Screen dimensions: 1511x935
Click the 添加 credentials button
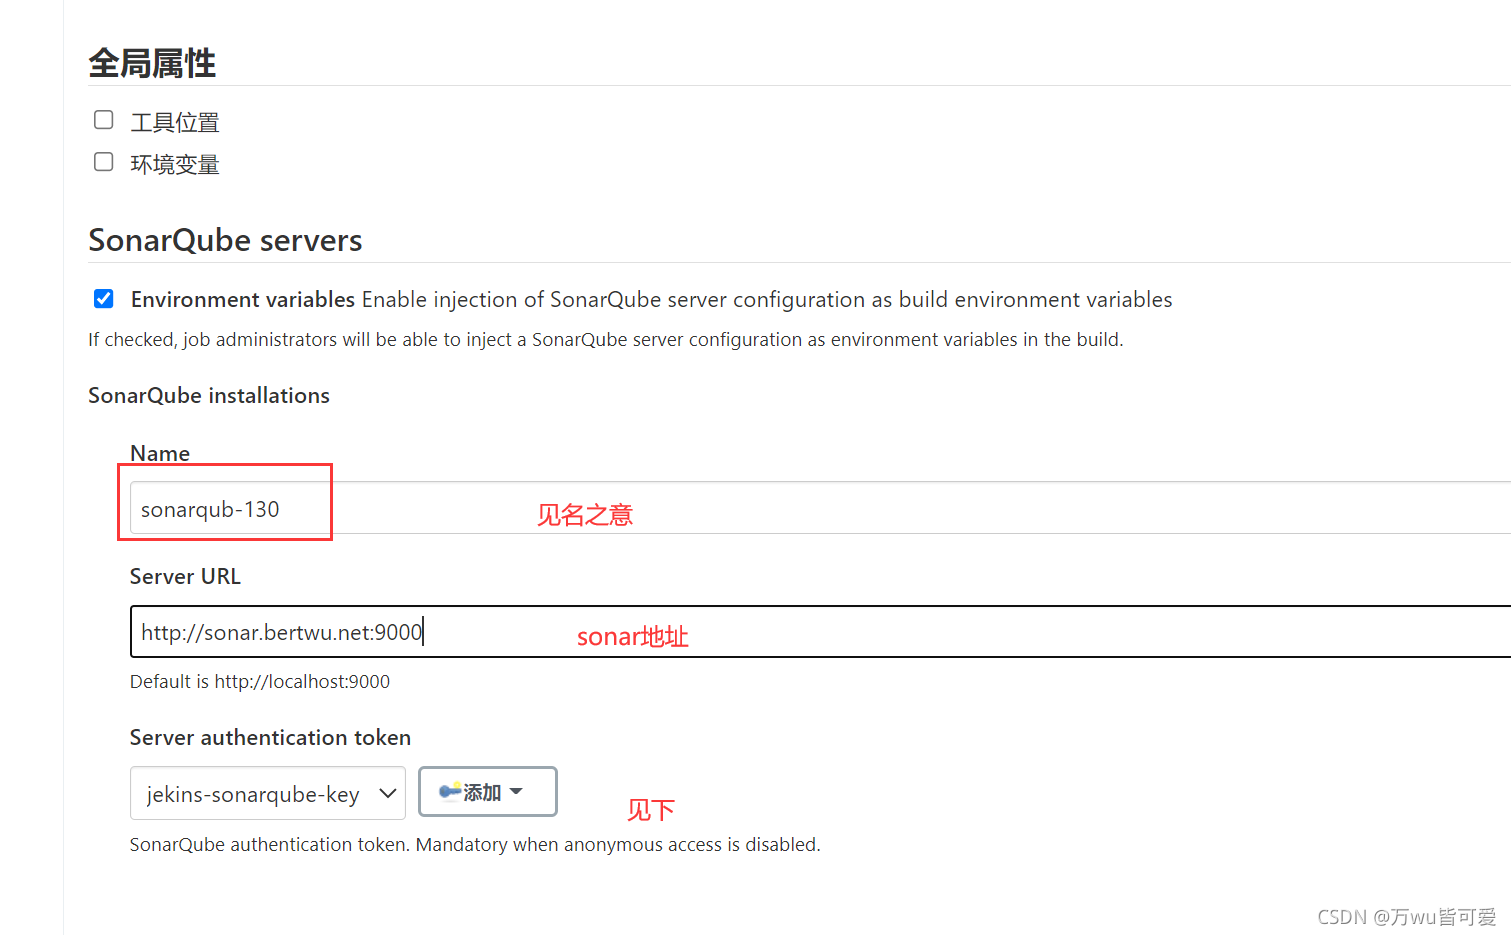[488, 792]
